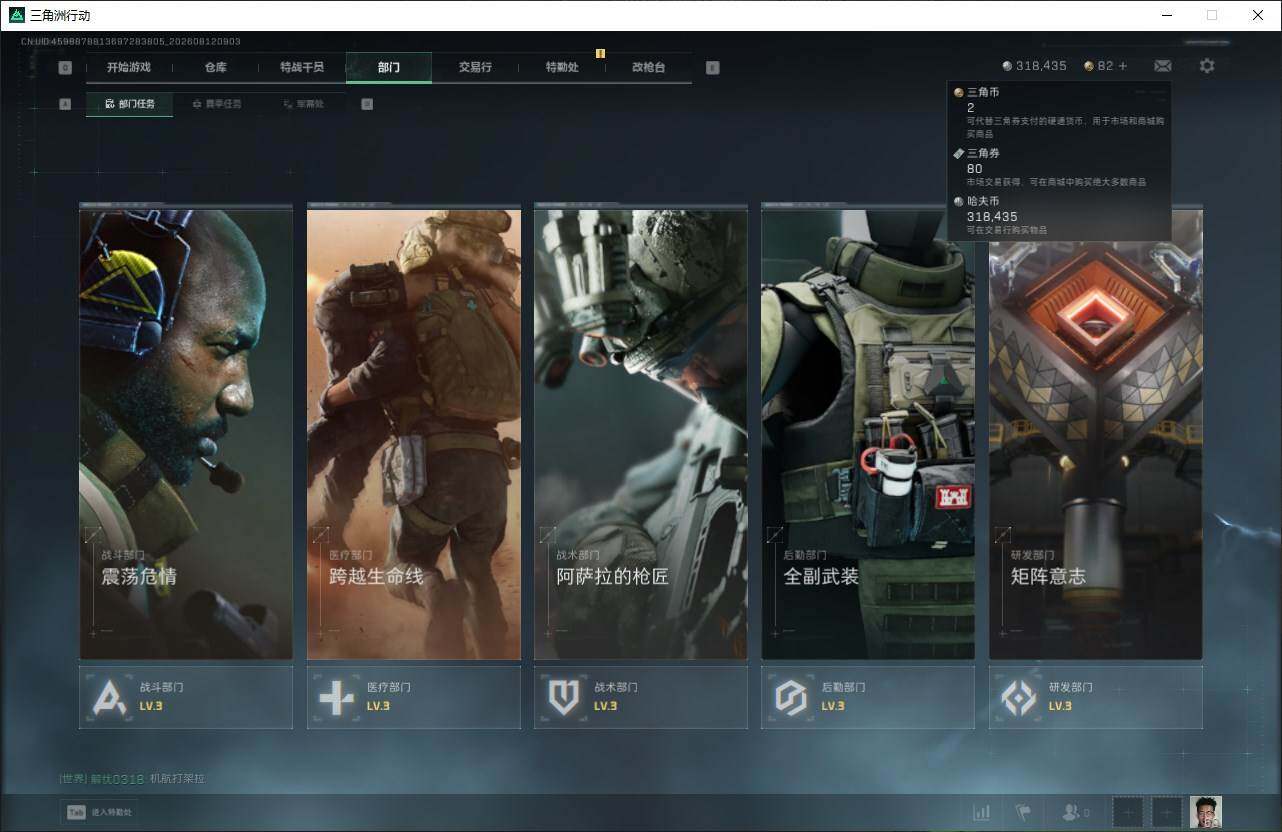This screenshot has height=832, width=1282.
Task: Open the settings gear icon
Action: pyautogui.click(x=1207, y=66)
